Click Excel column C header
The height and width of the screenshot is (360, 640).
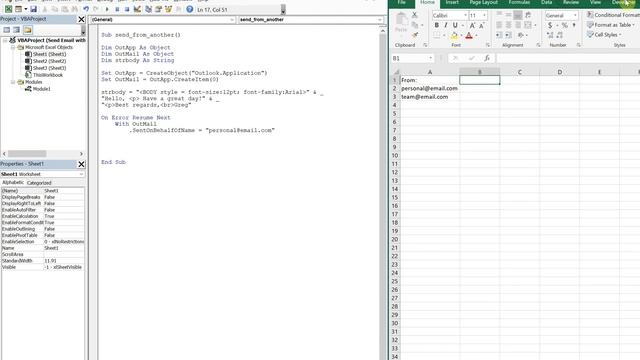520,72
